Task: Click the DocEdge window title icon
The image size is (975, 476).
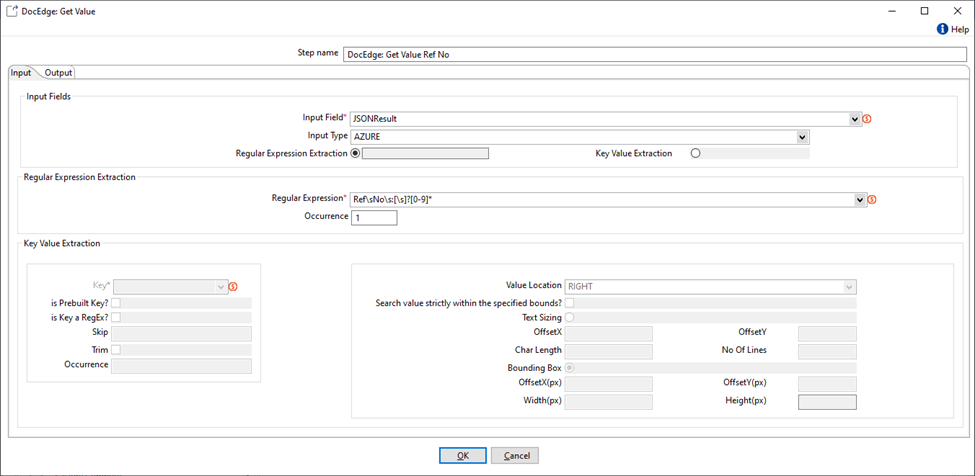Action: pyautogui.click(x=10, y=10)
